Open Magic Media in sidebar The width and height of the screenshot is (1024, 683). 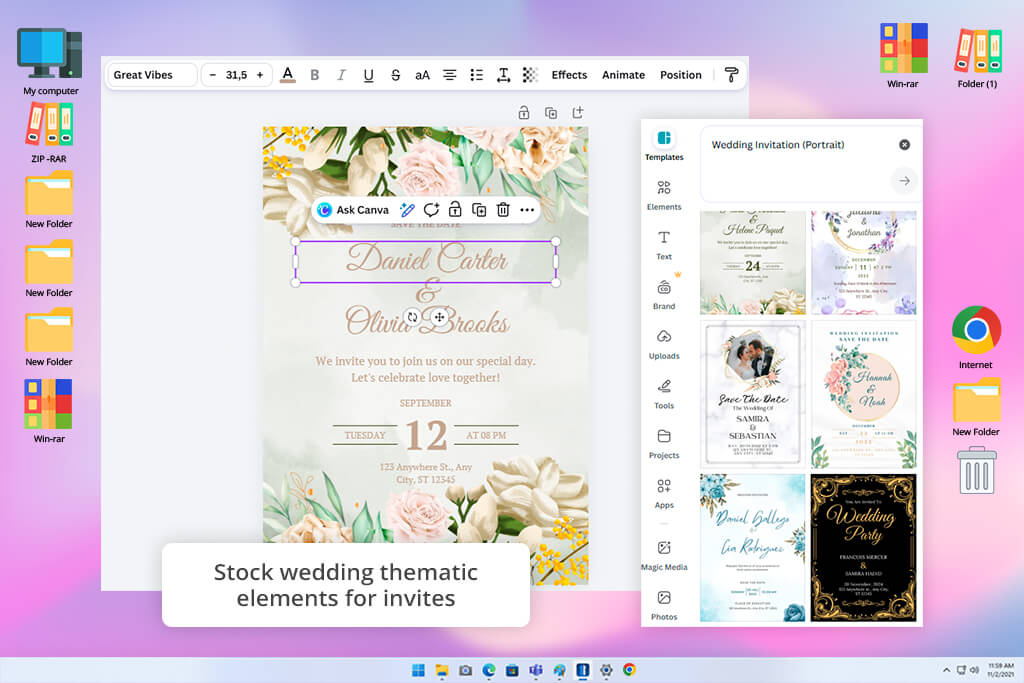[x=664, y=556]
